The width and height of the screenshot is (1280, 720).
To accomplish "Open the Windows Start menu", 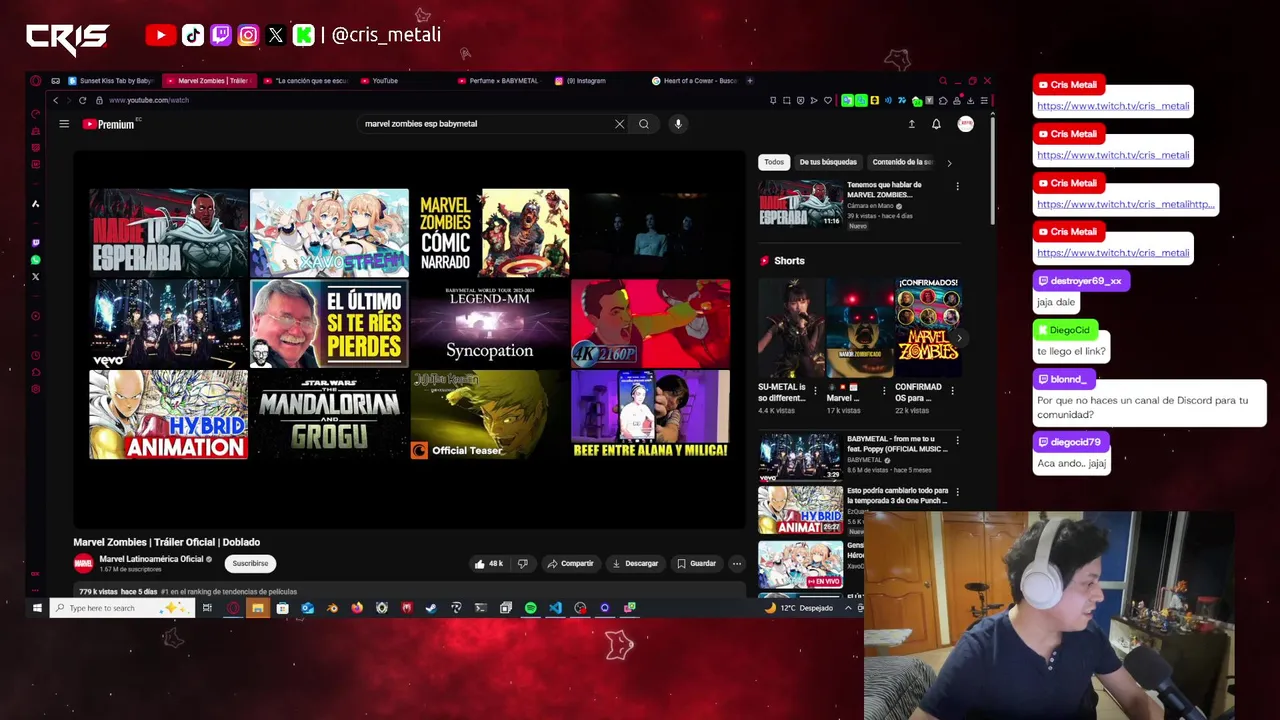I will (x=38, y=608).
